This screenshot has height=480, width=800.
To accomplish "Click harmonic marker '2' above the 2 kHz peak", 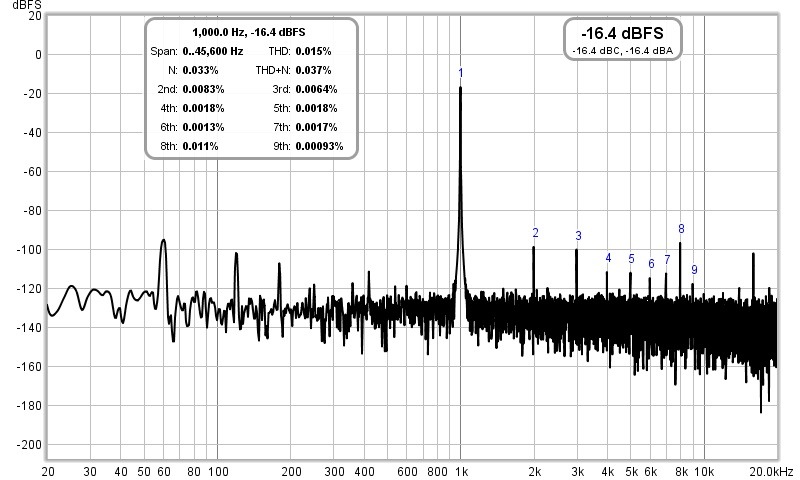I will [535, 233].
